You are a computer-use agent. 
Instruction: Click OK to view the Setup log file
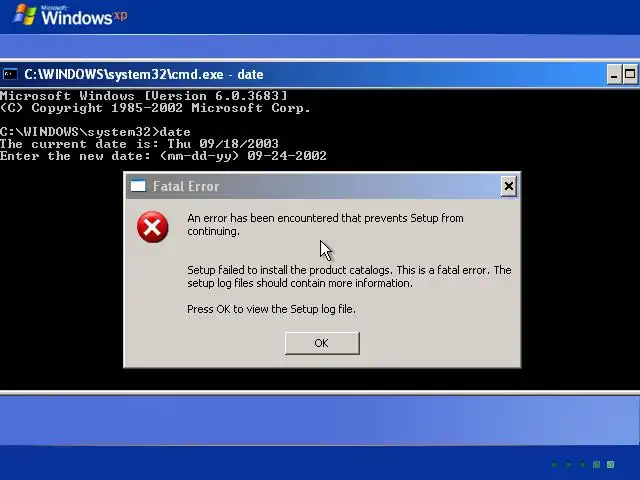point(322,343)
